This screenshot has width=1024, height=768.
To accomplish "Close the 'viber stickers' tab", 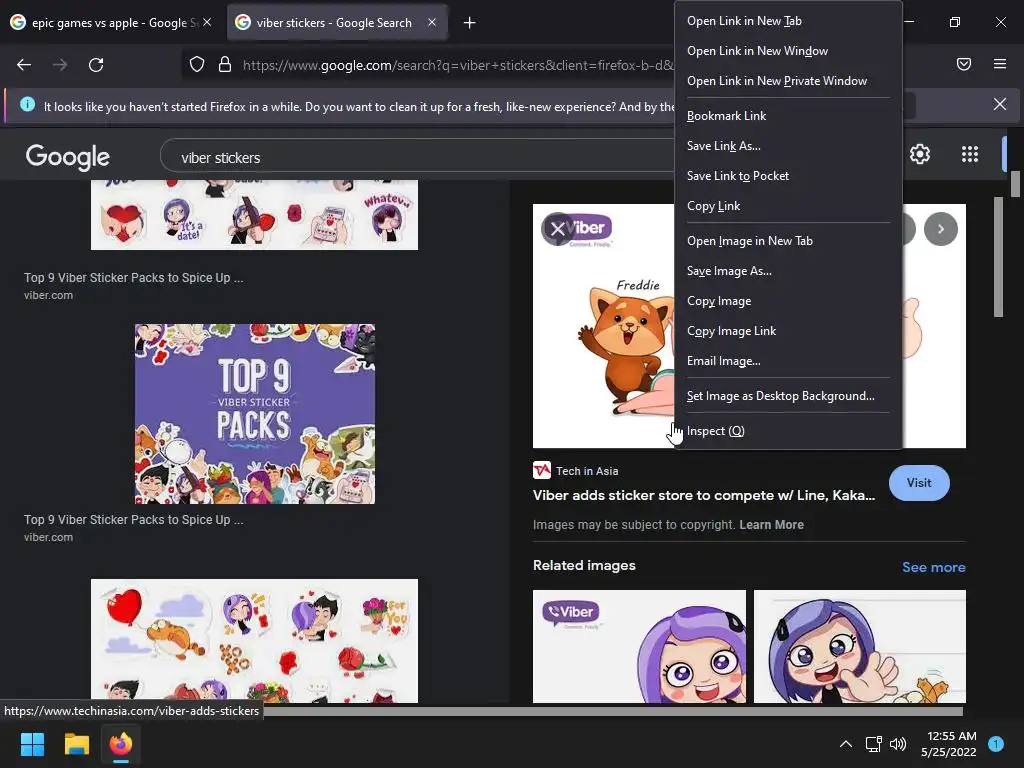I will [432, 22].
